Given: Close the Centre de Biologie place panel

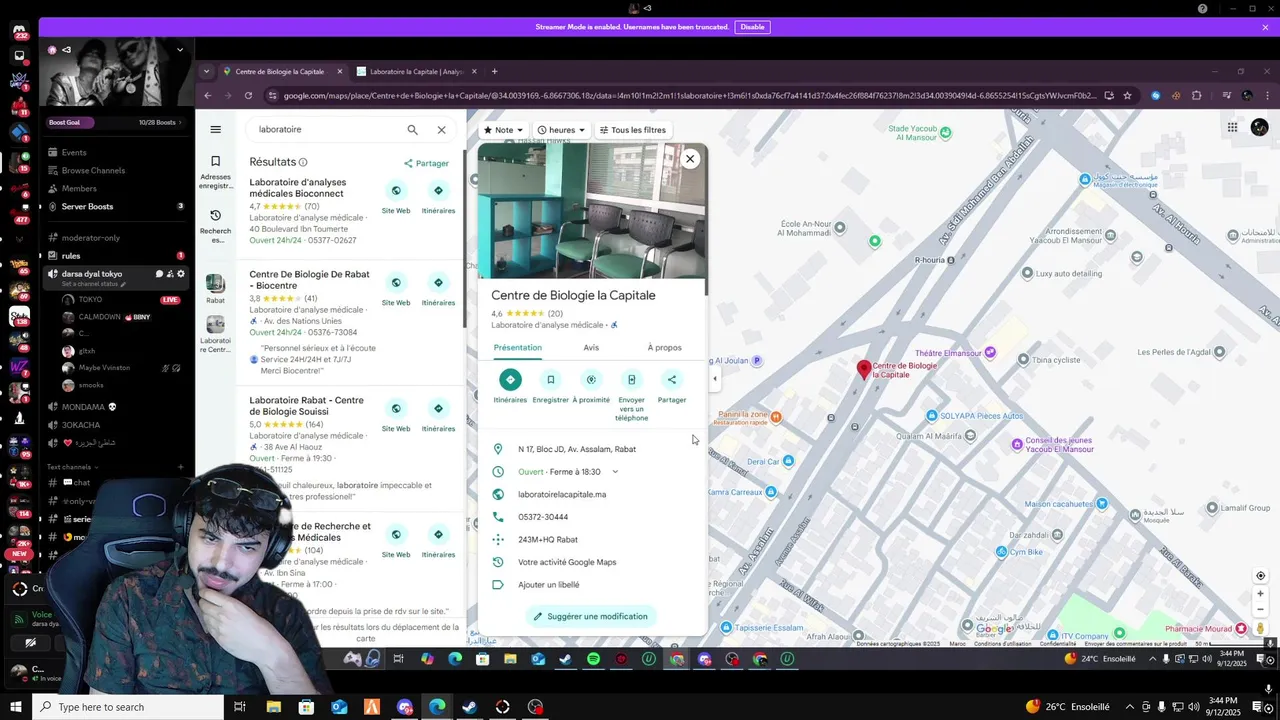Looking at the screenshot, I should (x=690, y=159).
